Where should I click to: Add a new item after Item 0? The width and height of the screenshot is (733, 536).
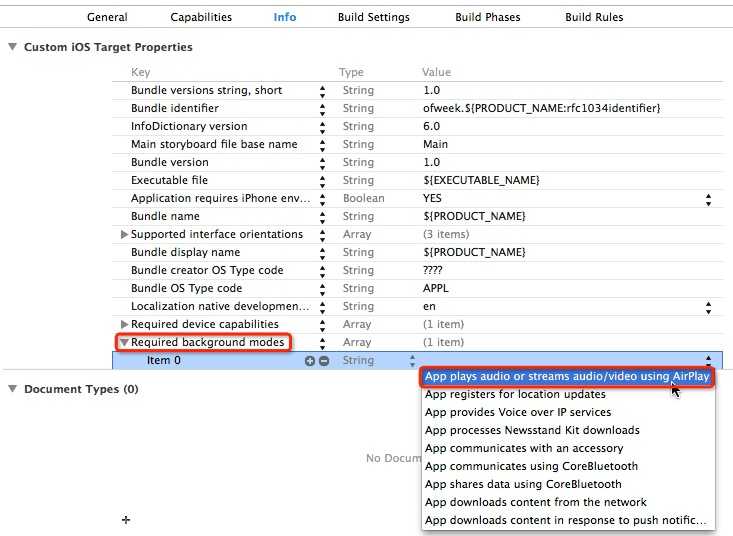coord(309,361)
